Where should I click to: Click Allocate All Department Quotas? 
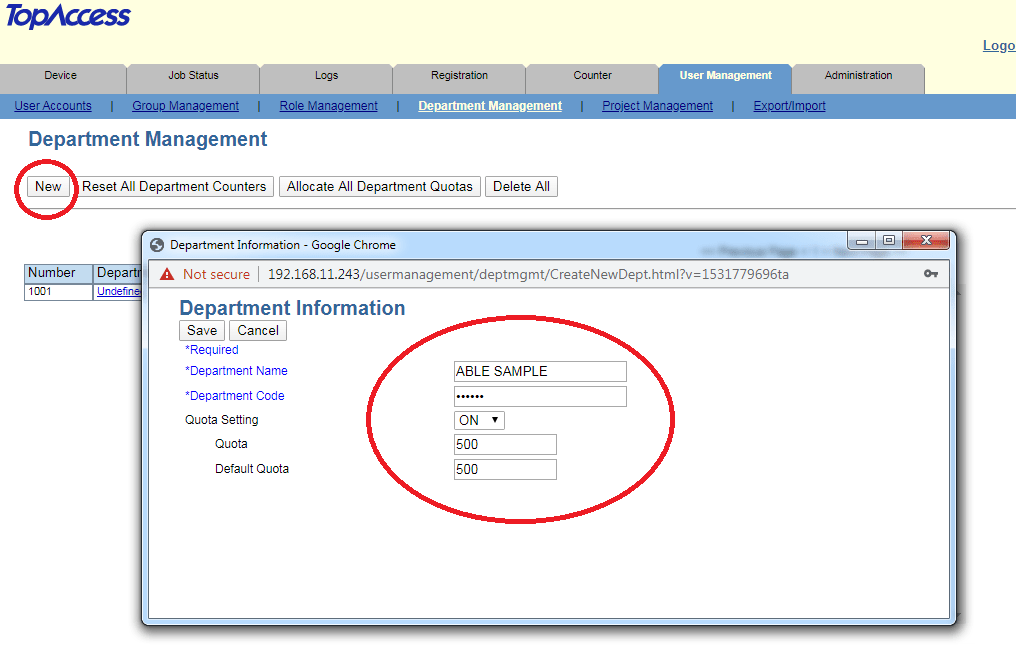point(379,186)
